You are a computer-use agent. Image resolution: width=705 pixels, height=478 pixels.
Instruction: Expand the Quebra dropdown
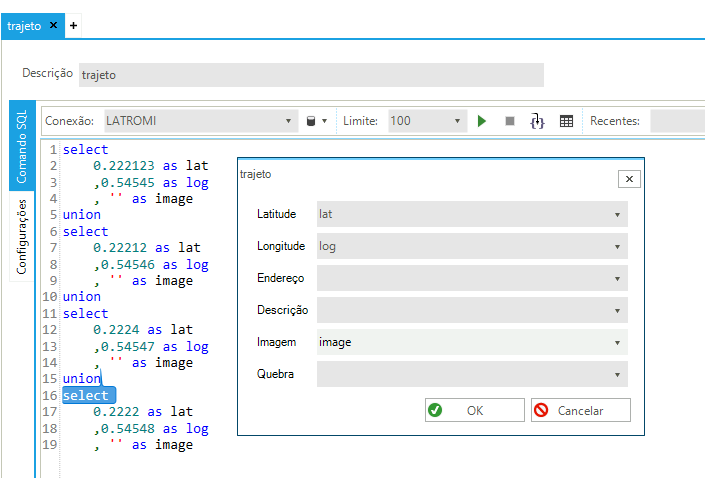point(617,374)
